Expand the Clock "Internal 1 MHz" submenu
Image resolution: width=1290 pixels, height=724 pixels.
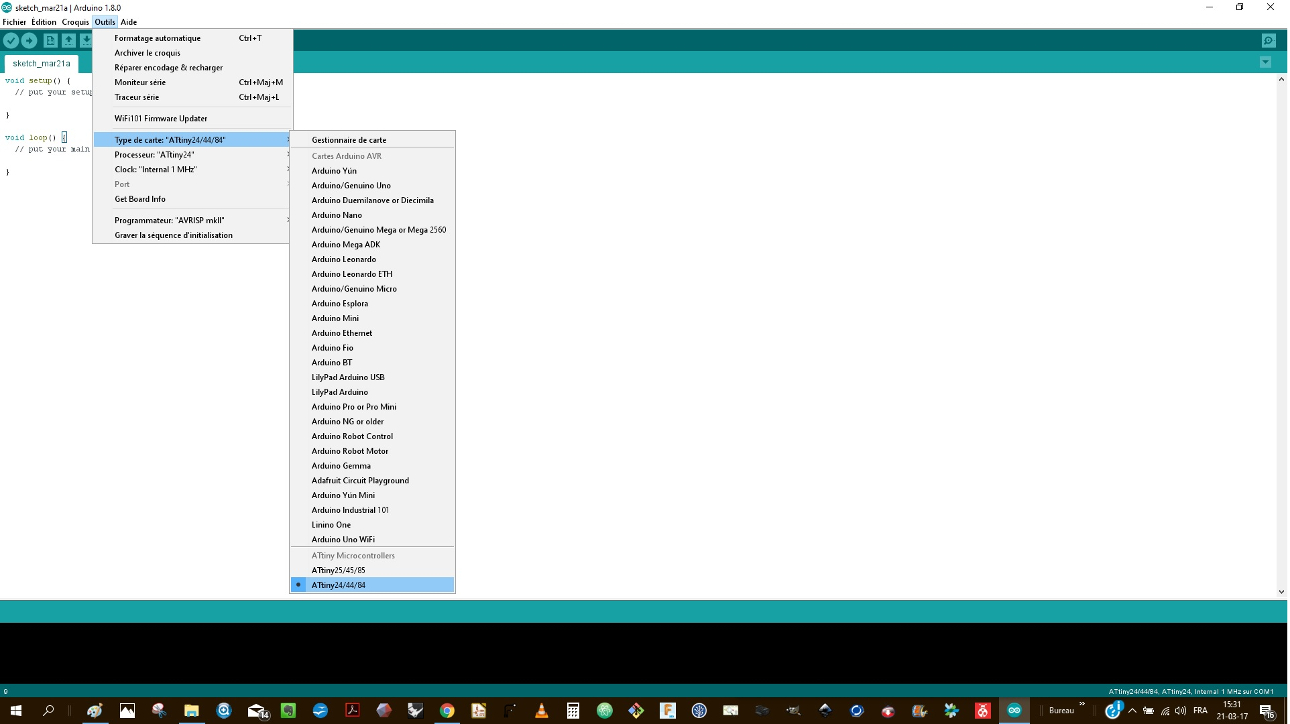click(193, 170)
